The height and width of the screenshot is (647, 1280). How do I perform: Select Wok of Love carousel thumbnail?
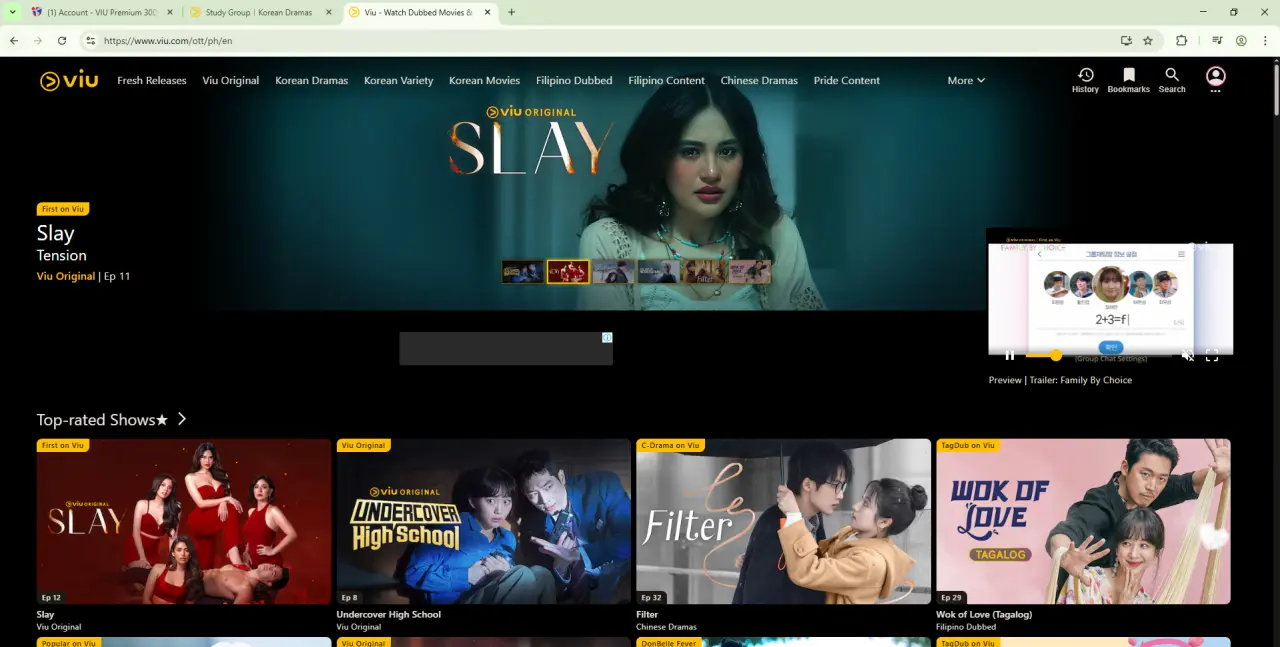coord(750,272)
